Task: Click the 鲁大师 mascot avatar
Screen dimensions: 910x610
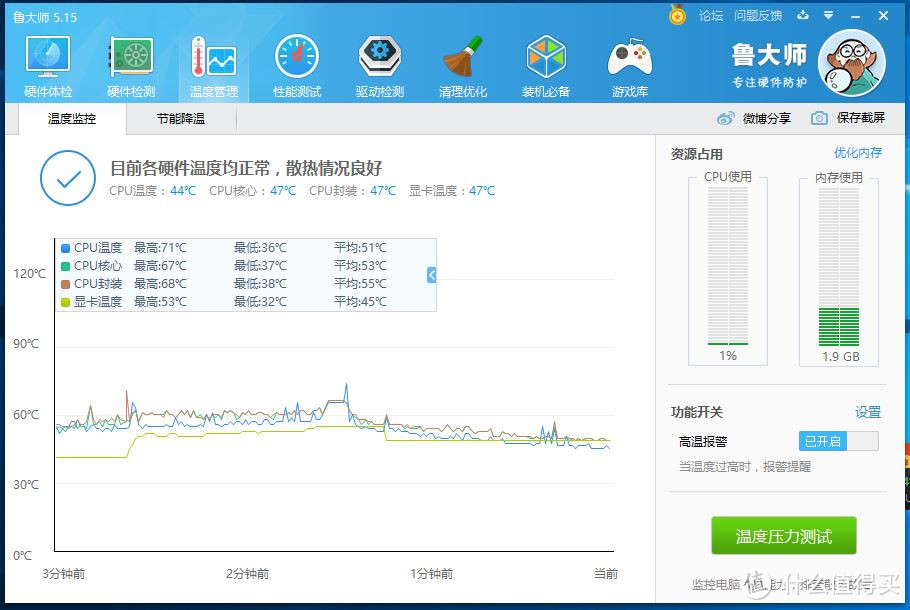Action: click(x=852, y=63)
